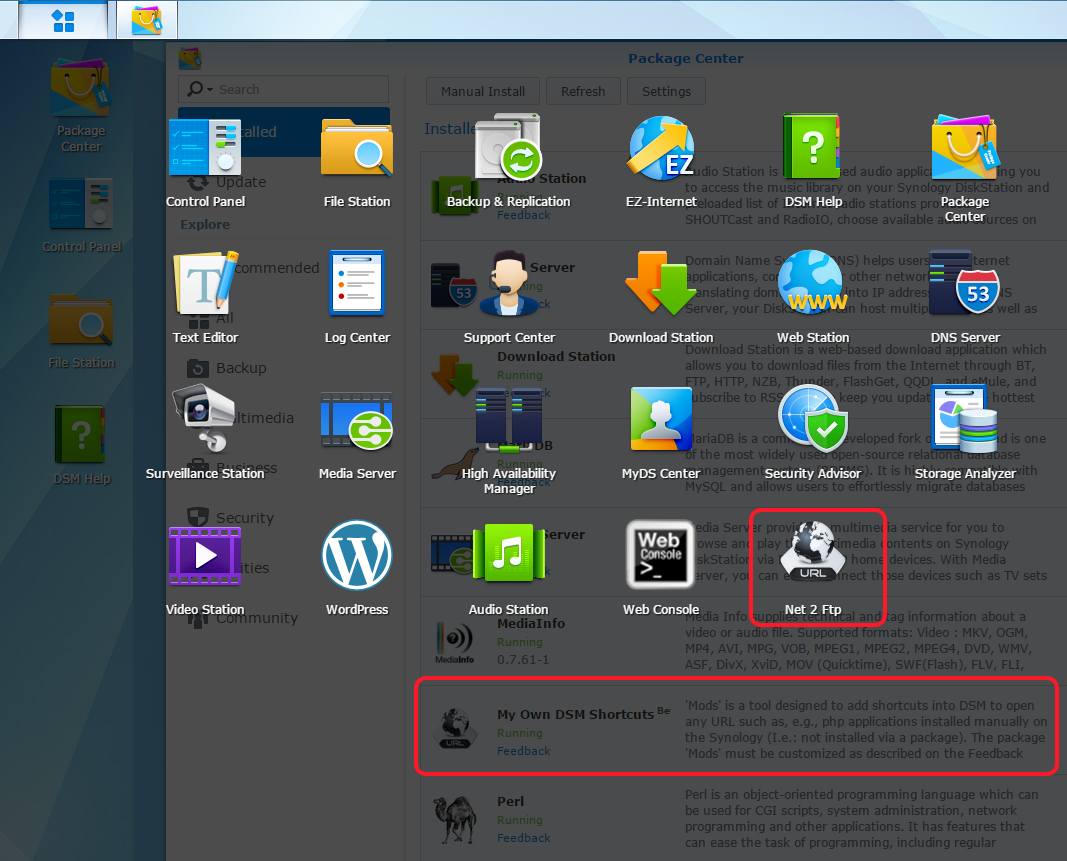
Task: Select the Perl camel package icon
Action: click(x=455, y=819)
